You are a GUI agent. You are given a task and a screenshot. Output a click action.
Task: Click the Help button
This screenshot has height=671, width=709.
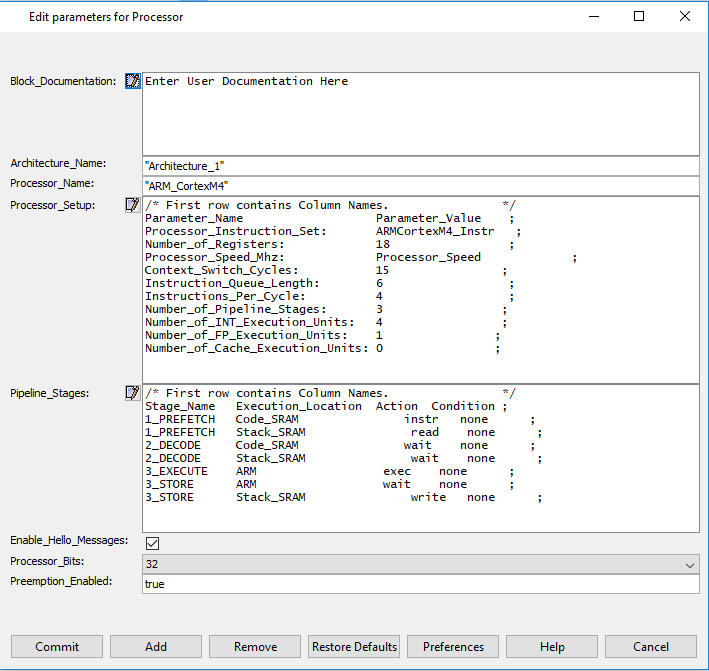coord(552,647)
